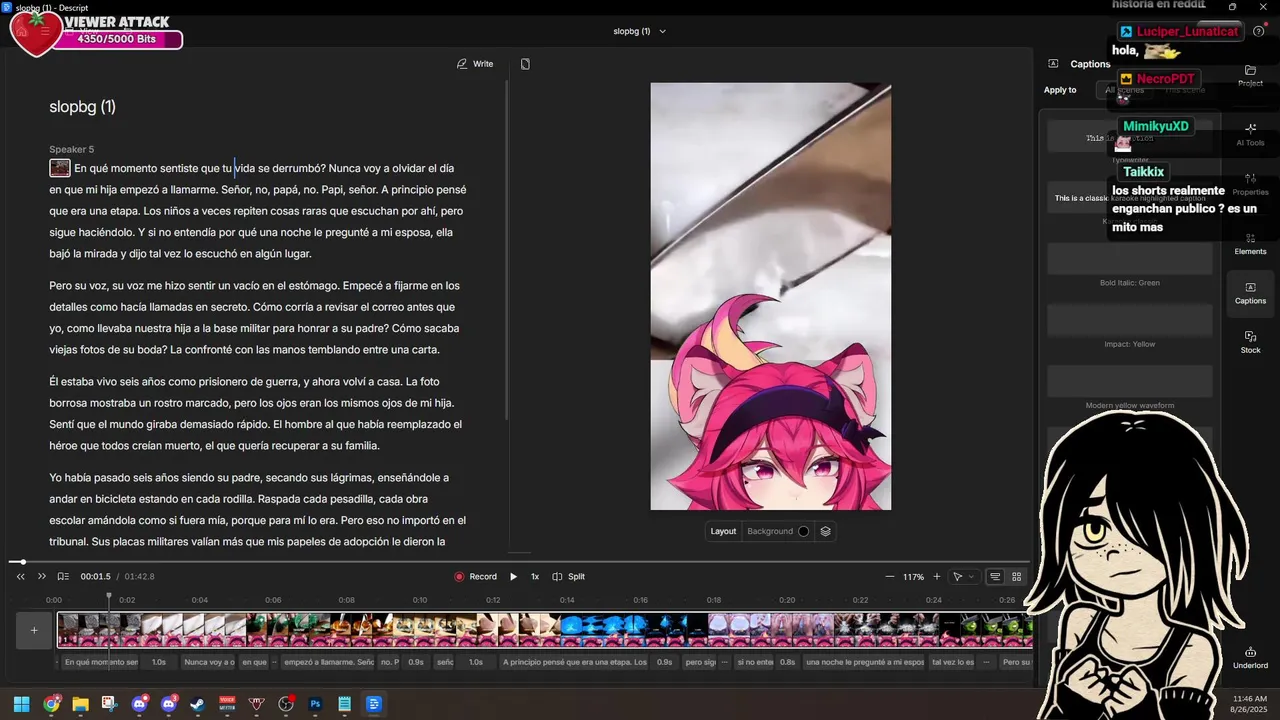Click the Captions panel header icon
Screen dimensions: 1280x720
coord(1053,63)
